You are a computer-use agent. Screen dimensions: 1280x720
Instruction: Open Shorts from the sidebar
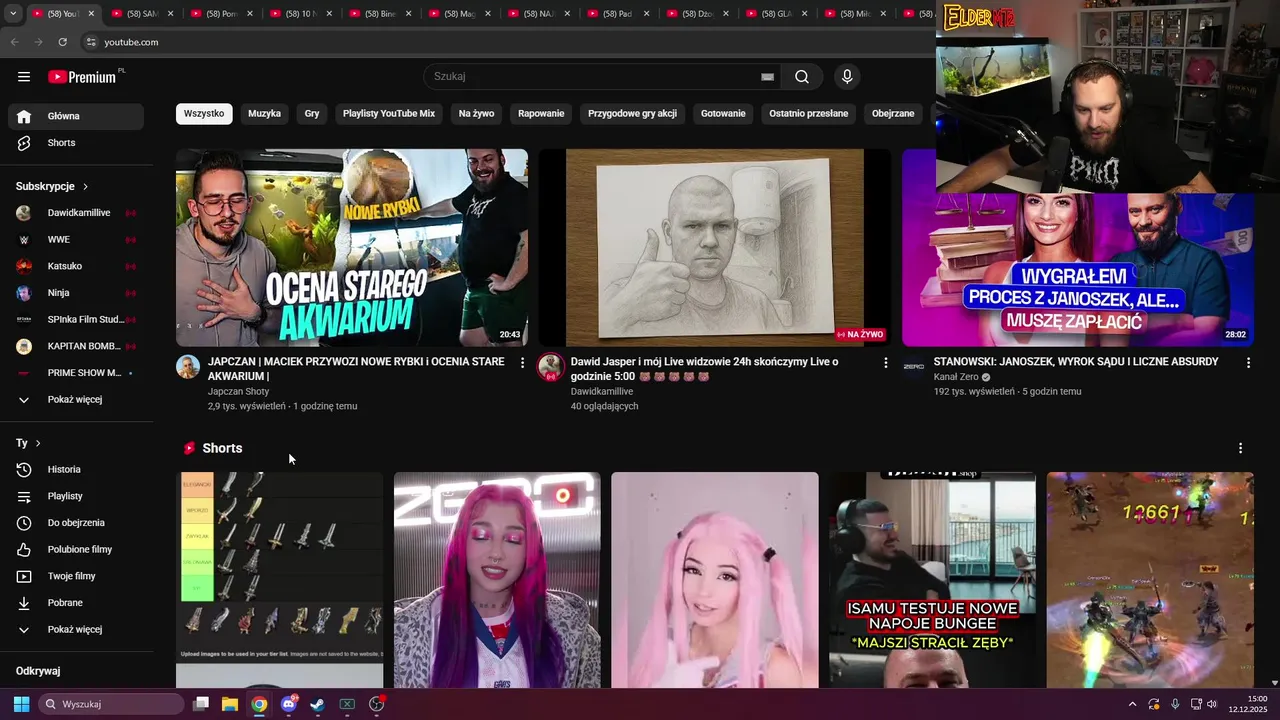tap(76, 143)
